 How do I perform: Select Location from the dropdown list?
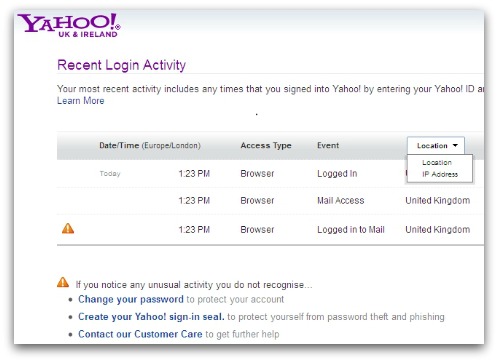point(437,162)
